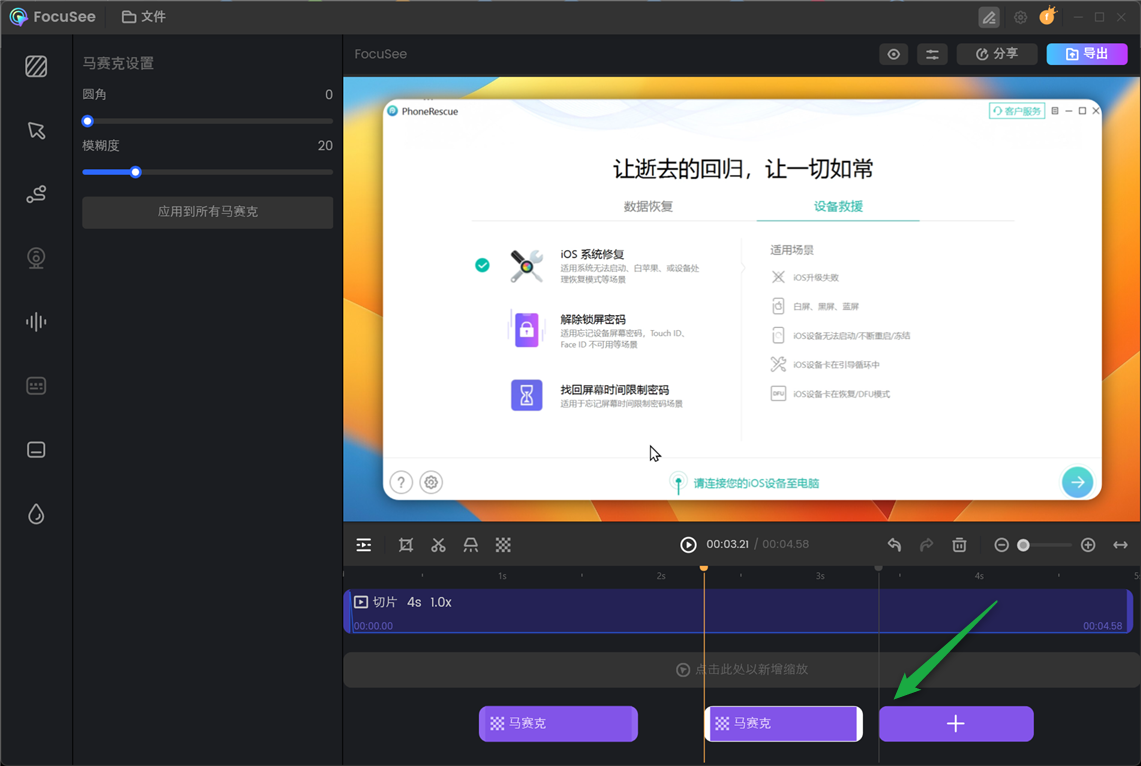Toggle the timeline tracks list icon
This screenshot has height=766, width=1141.
(363, 545)
